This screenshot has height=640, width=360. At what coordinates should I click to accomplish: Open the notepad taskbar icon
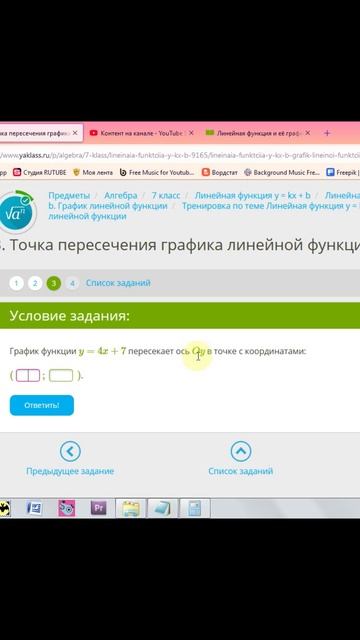click(x=162, y=508)
